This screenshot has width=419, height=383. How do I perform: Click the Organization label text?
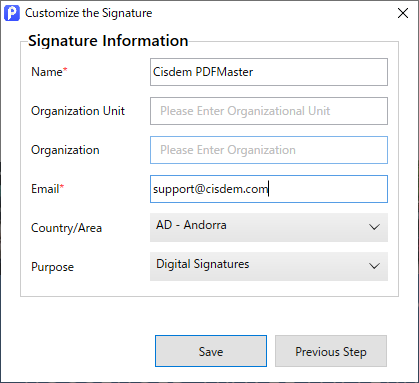point(65,150)
